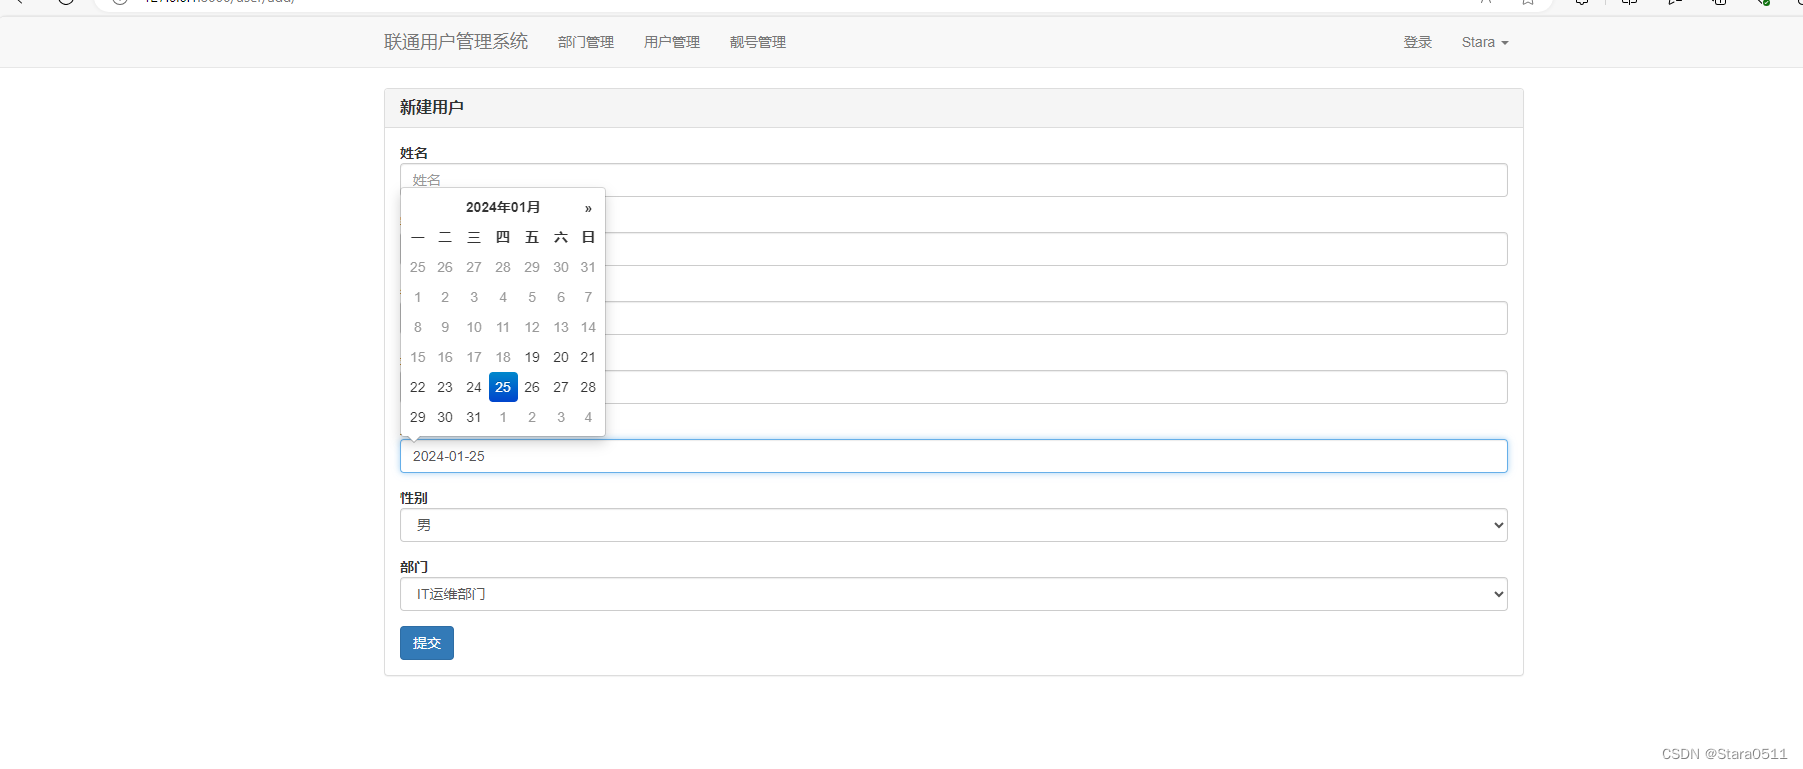This screenshot has height=769, width=1803.
Task: Open the 联通用户管理系统 brand link
Action: coord(456,42)
